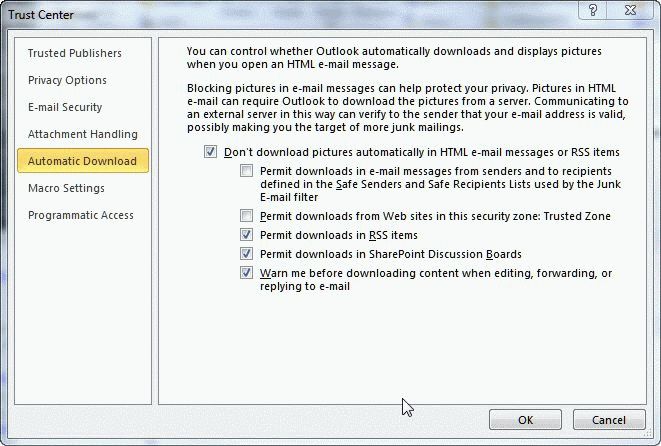Viewport: 661px width, 446px height.
Task: Check Permit downloads from Trusted Zone sites
Action: [247, 216]
